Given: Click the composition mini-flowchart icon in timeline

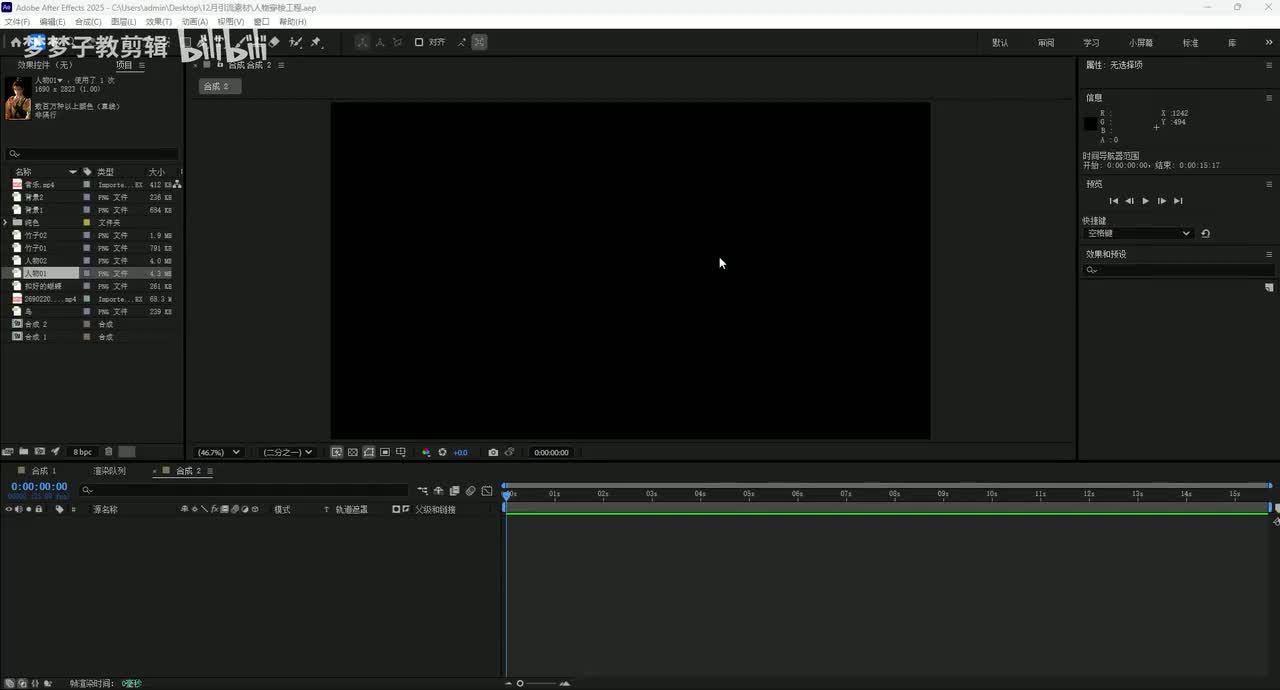Looking at the screenshot, I should [423, 491].
